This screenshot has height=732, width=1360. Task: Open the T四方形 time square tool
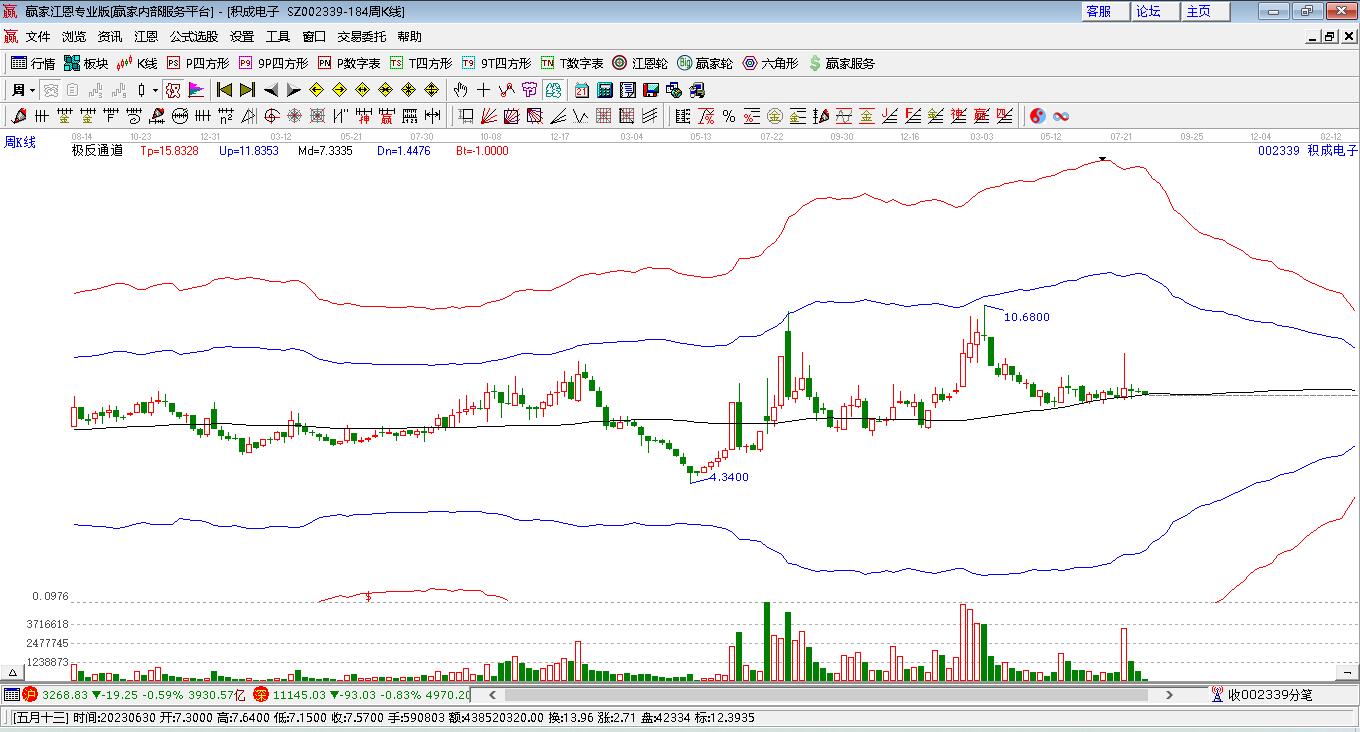point(420,63)
